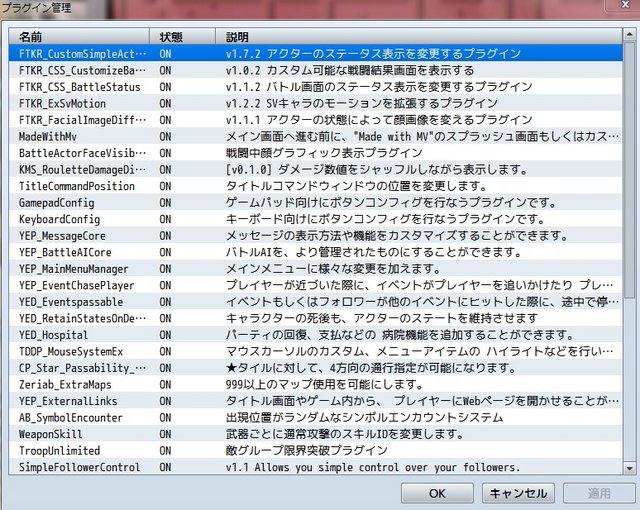Image resolution: width=640 pixels, height=510 pixels.
Task: Close the プラグイン管理 dialog
Action: click(x=625, y=4)
